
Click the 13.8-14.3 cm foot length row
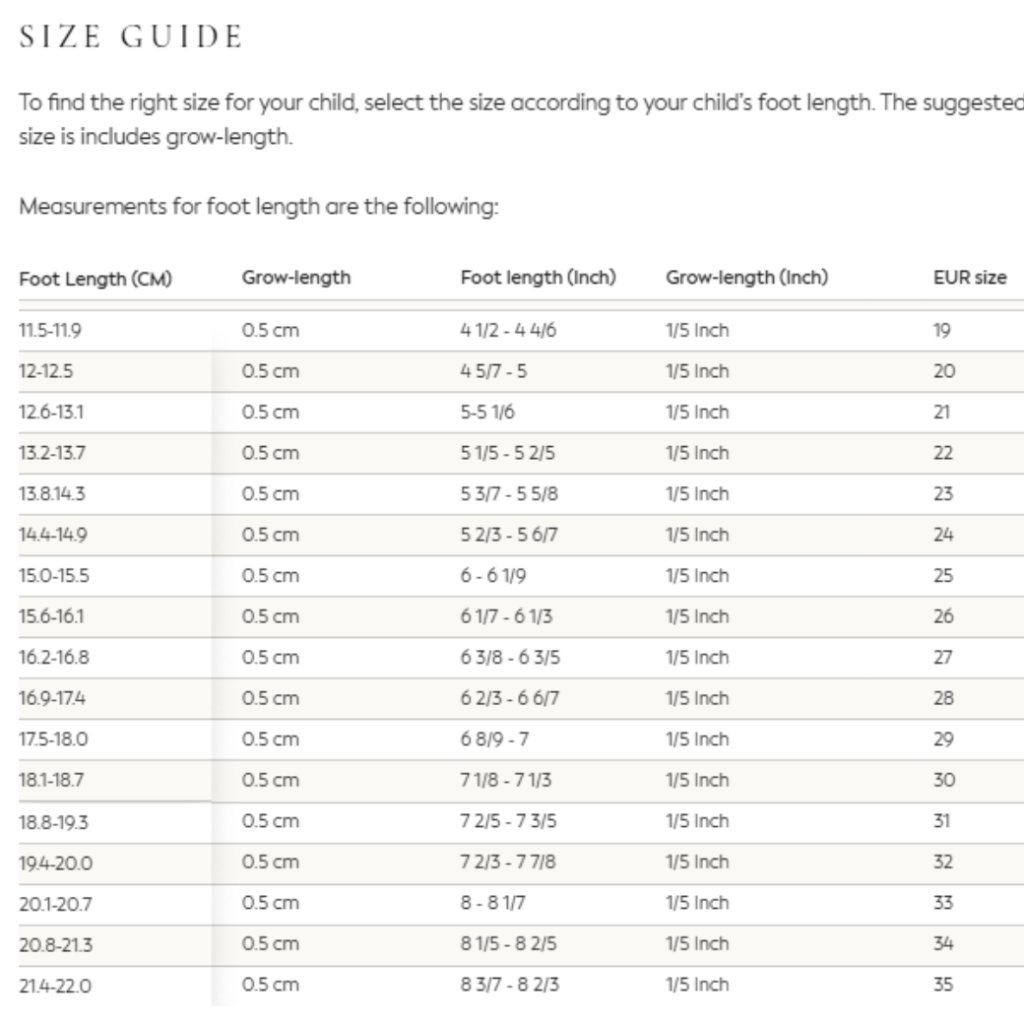[x=52, y=494]
